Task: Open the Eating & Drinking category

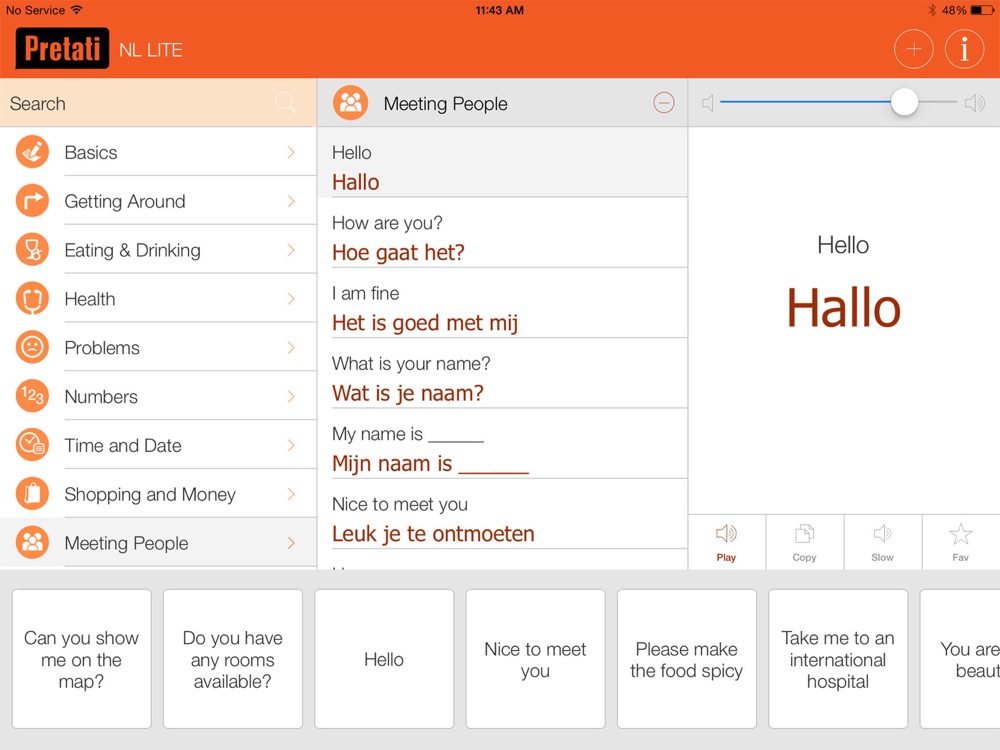Action: [158, 249]
